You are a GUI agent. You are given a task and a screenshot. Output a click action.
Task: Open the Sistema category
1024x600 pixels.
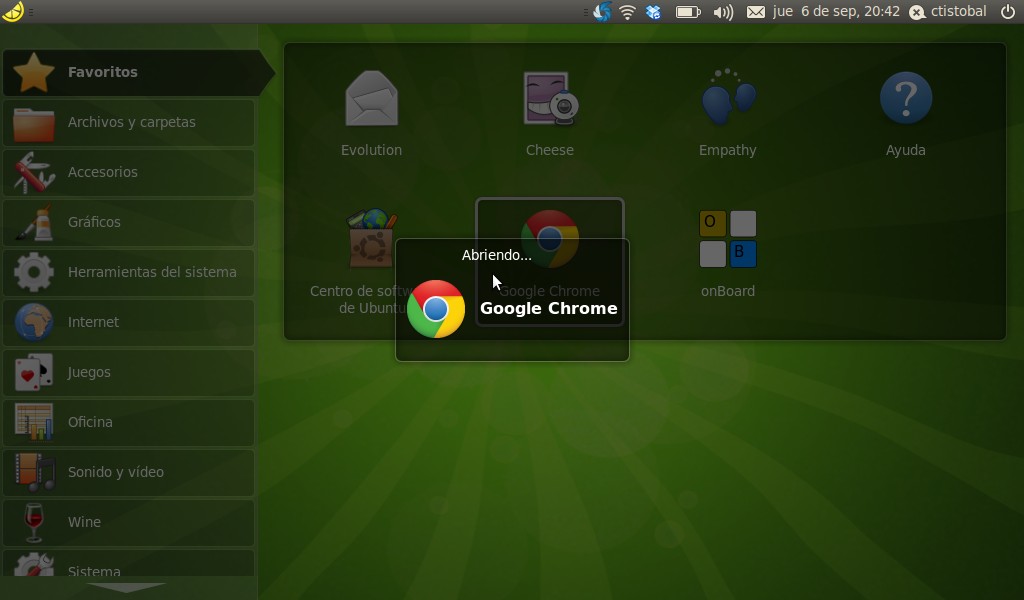click(x=129, y=563)
